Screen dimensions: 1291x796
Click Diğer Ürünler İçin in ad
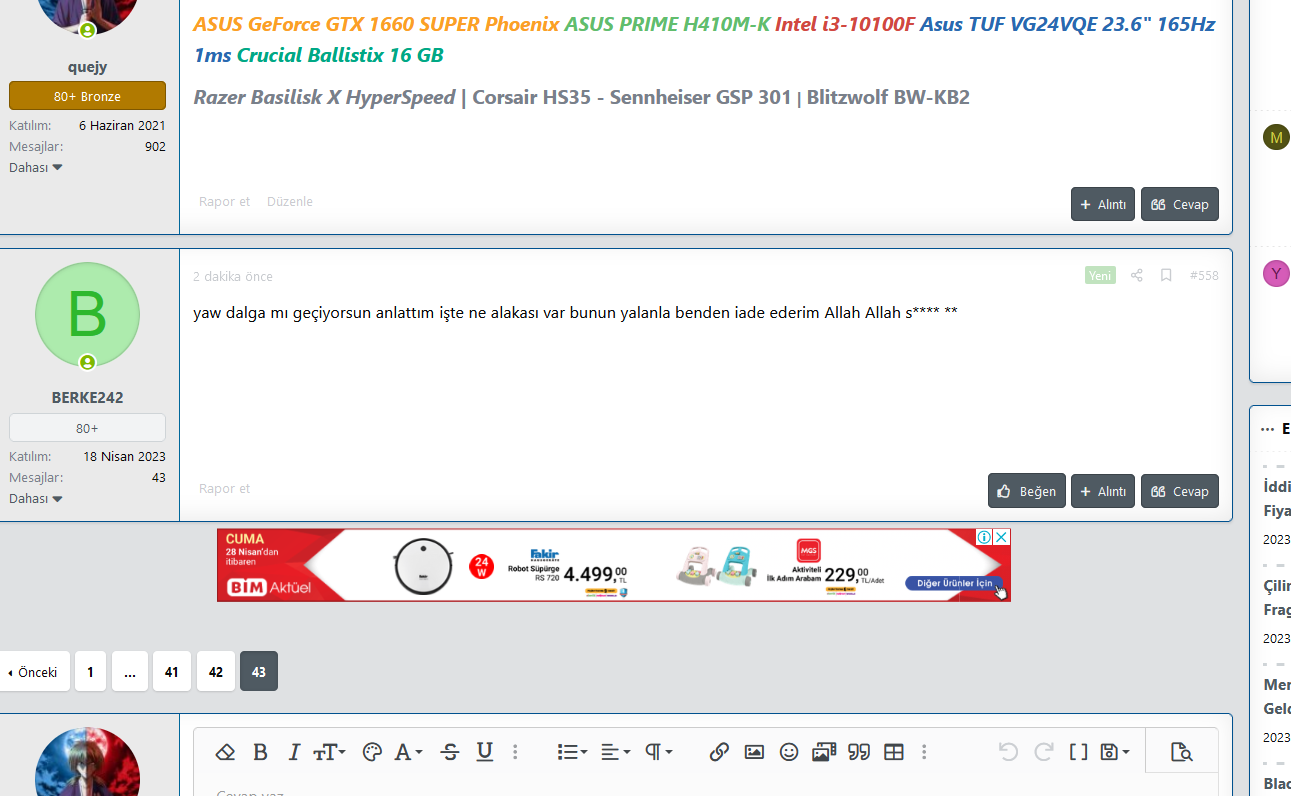pyautogui.click(x=955, y=583)
